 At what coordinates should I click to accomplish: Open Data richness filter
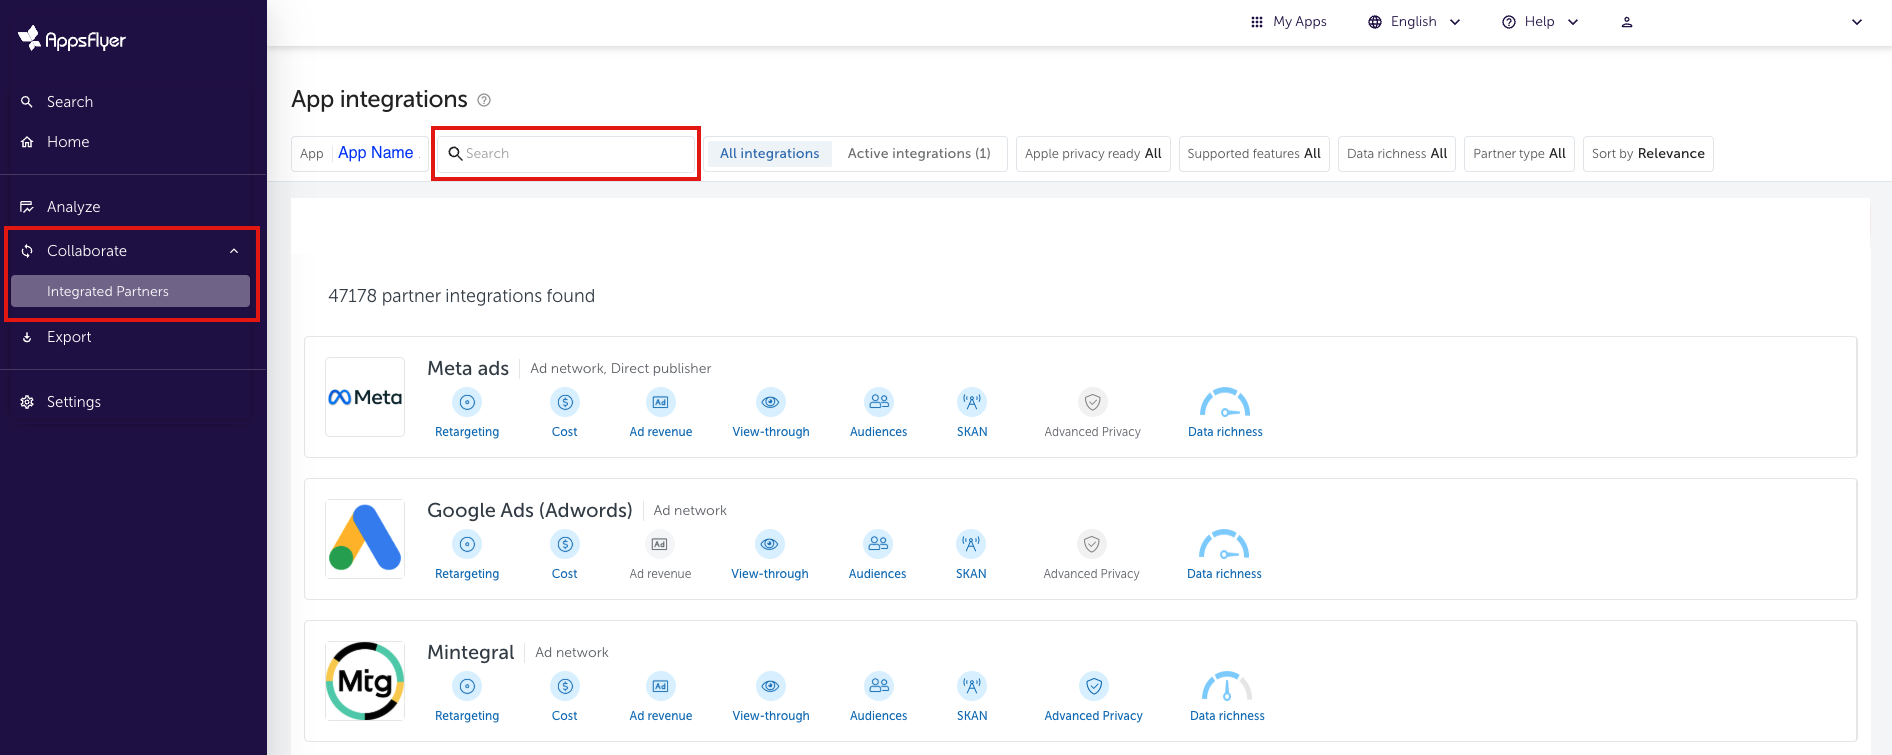[x=1397, y=154]
